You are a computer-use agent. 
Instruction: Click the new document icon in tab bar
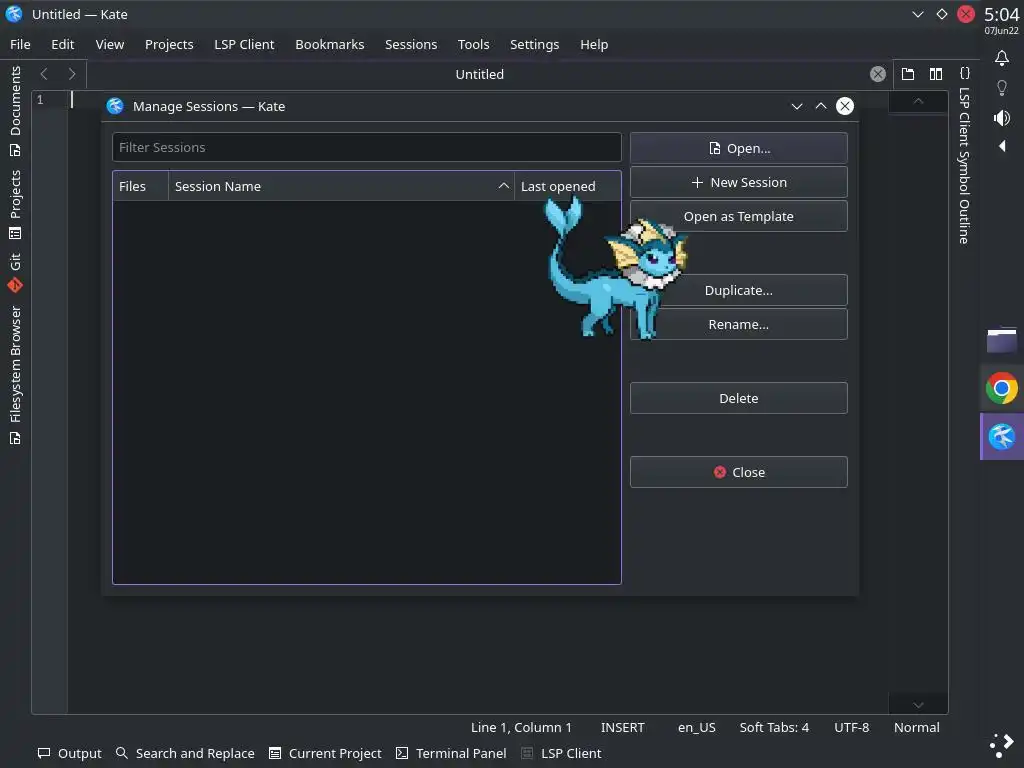[x=908, y=74]
